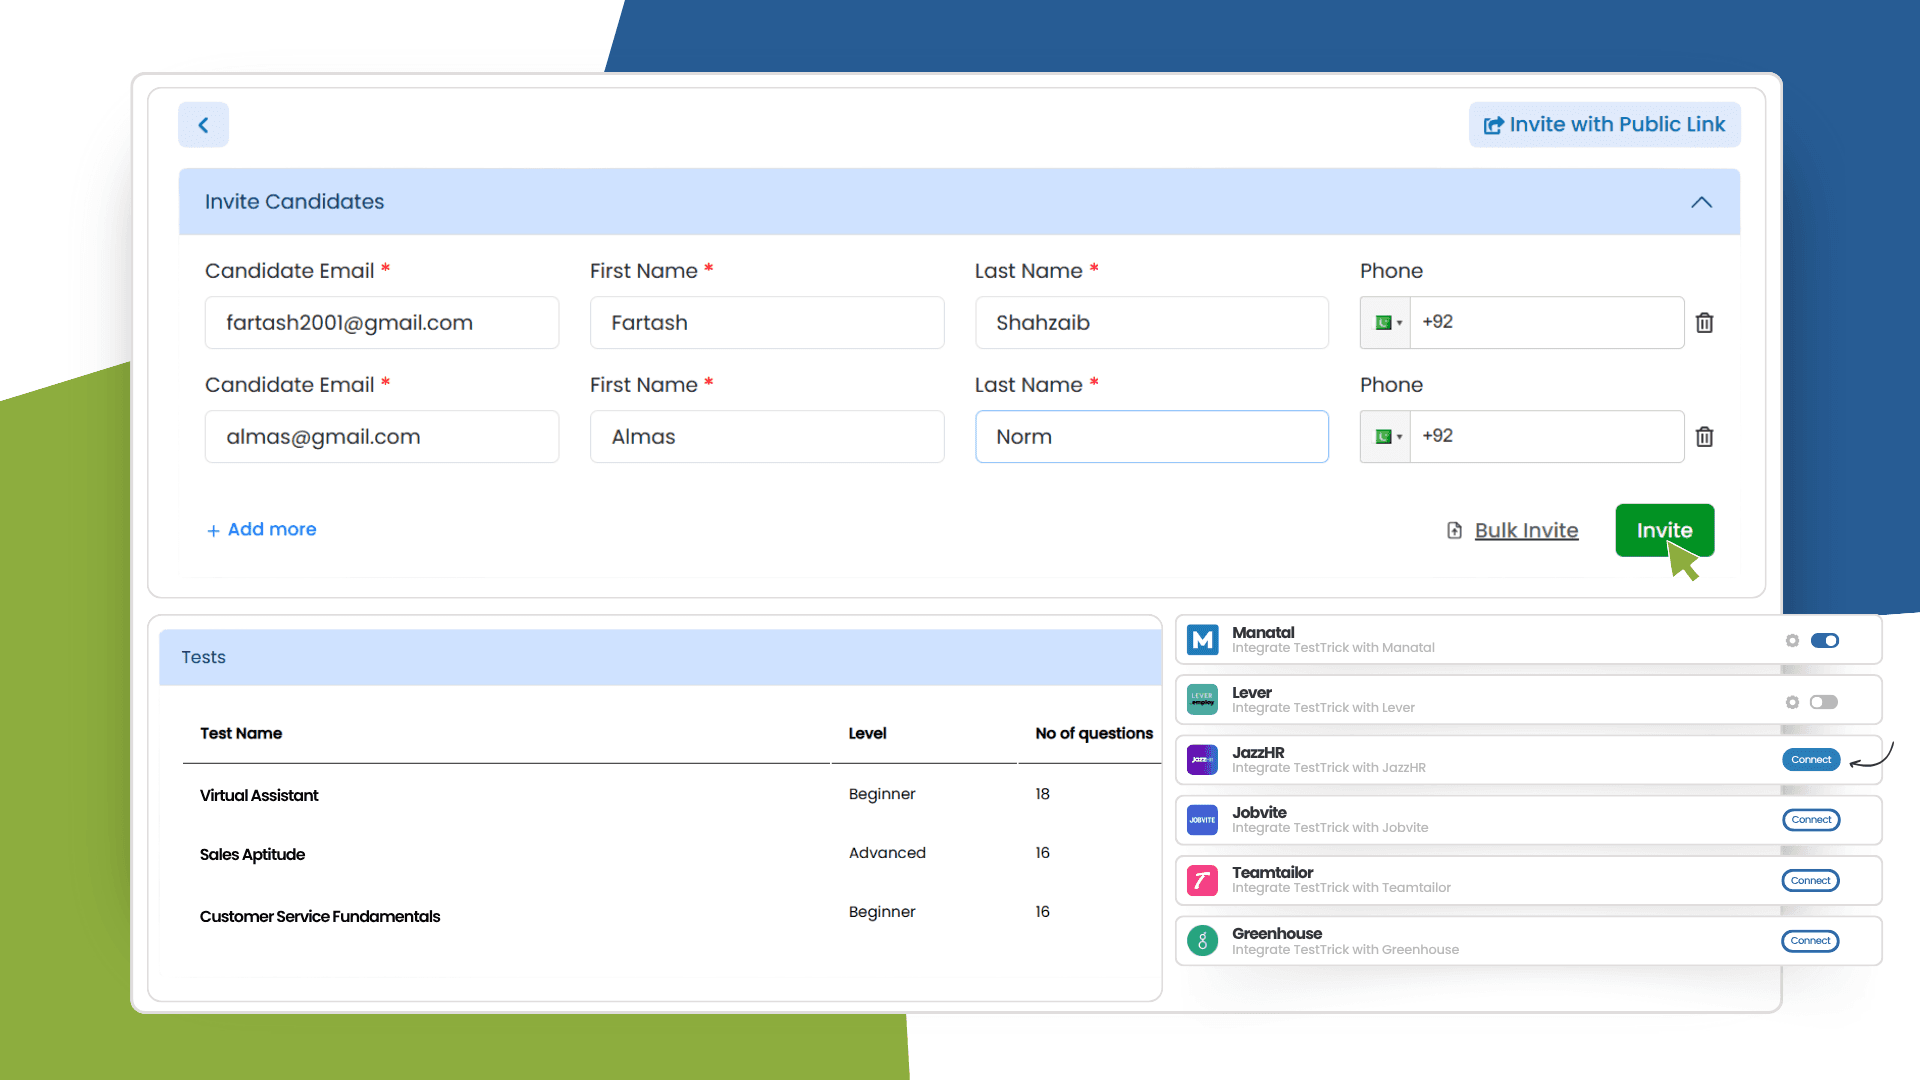Screen dimensions: 1920x1080
Task: Click the Teamtailor logo icon
Action: [x=1202, y=881]
